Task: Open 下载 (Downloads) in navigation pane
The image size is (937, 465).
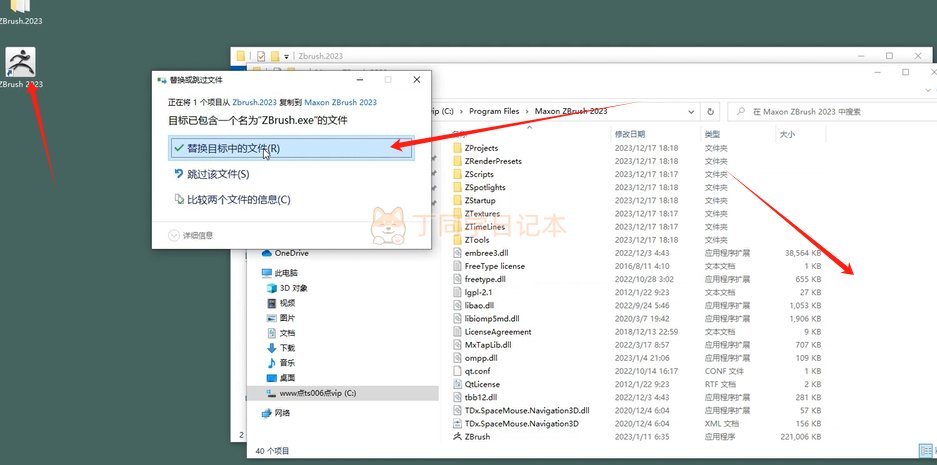Action: tap(287, 346)
